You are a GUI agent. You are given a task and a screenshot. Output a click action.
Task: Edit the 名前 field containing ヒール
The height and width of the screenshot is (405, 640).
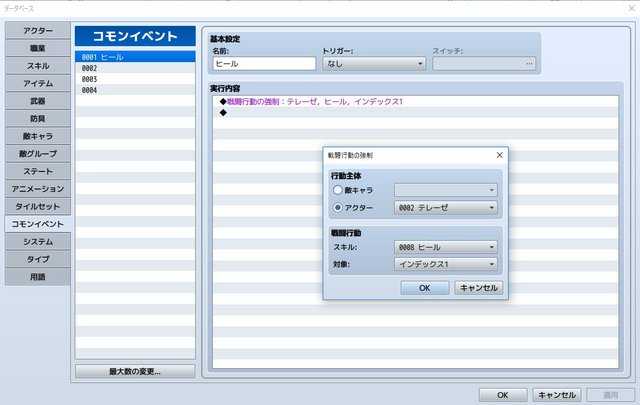(264, 64)
